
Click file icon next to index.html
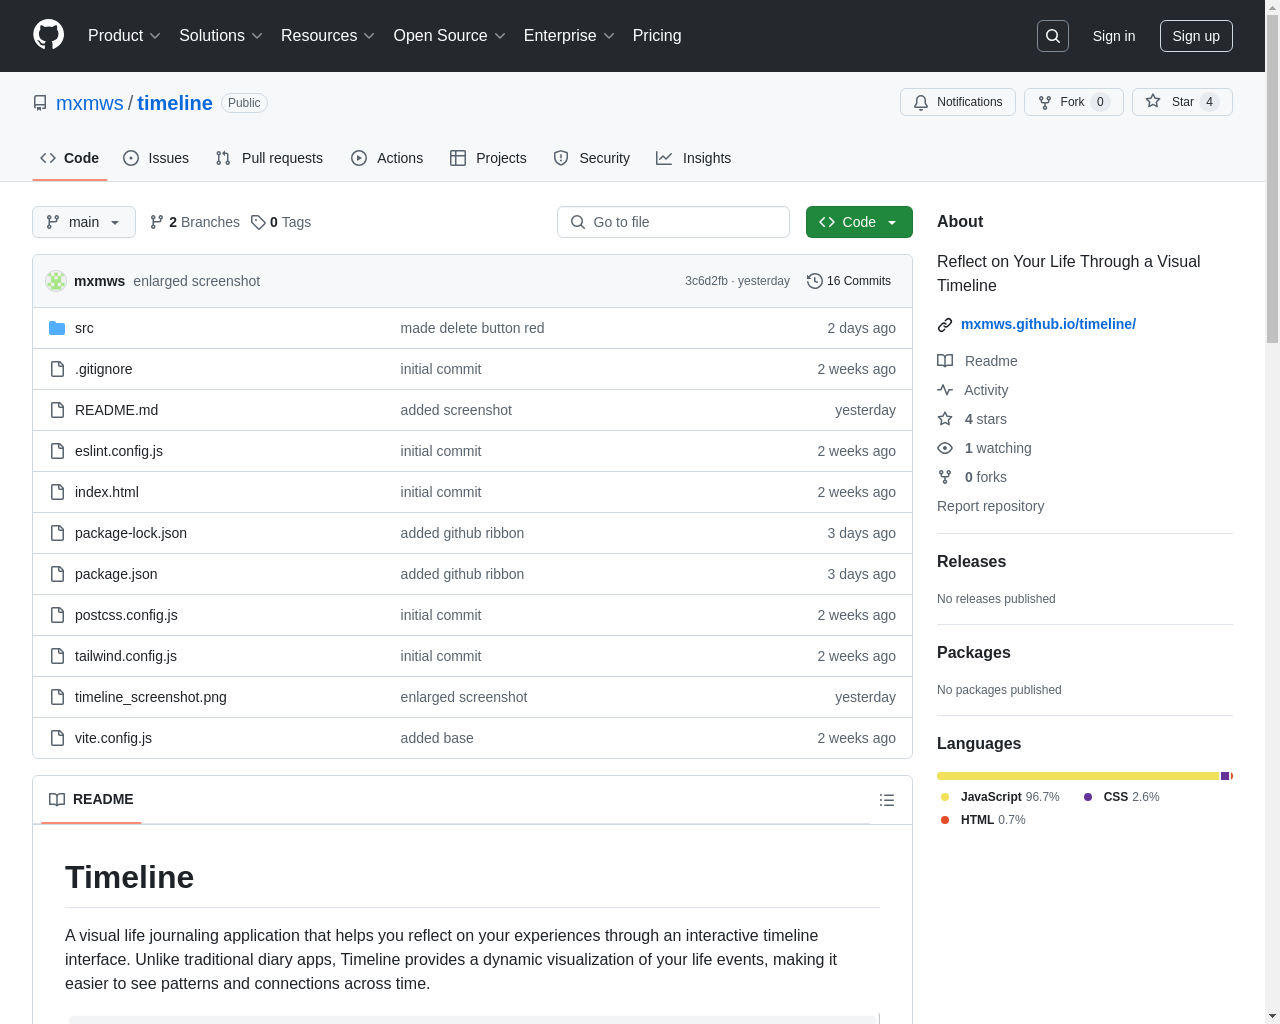point(57,492)
